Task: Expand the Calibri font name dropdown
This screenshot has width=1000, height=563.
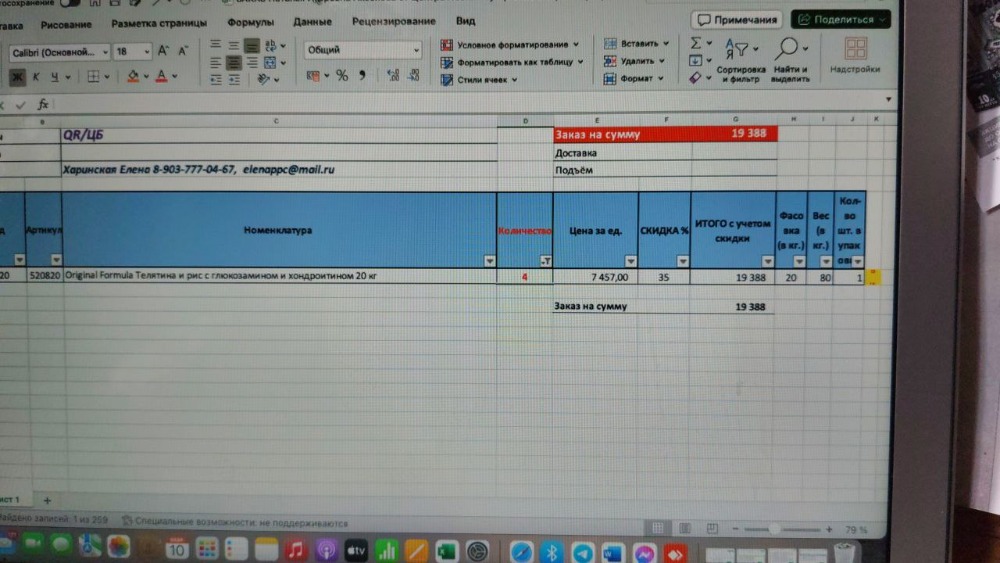Action: (104, 51)
